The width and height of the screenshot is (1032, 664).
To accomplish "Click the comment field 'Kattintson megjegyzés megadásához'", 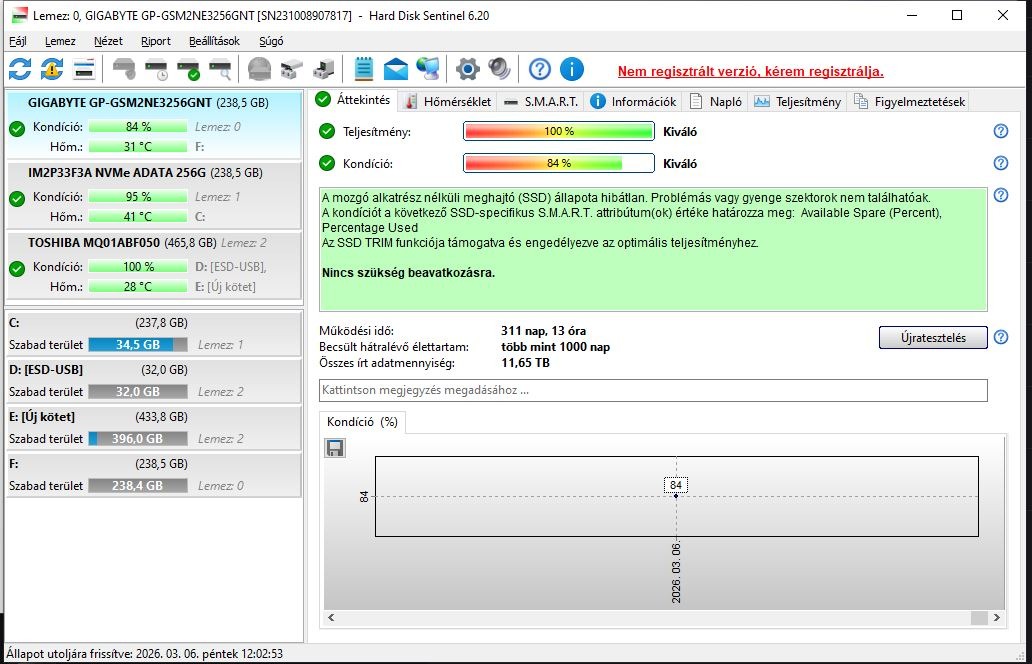I will click(x=653, y=390).
